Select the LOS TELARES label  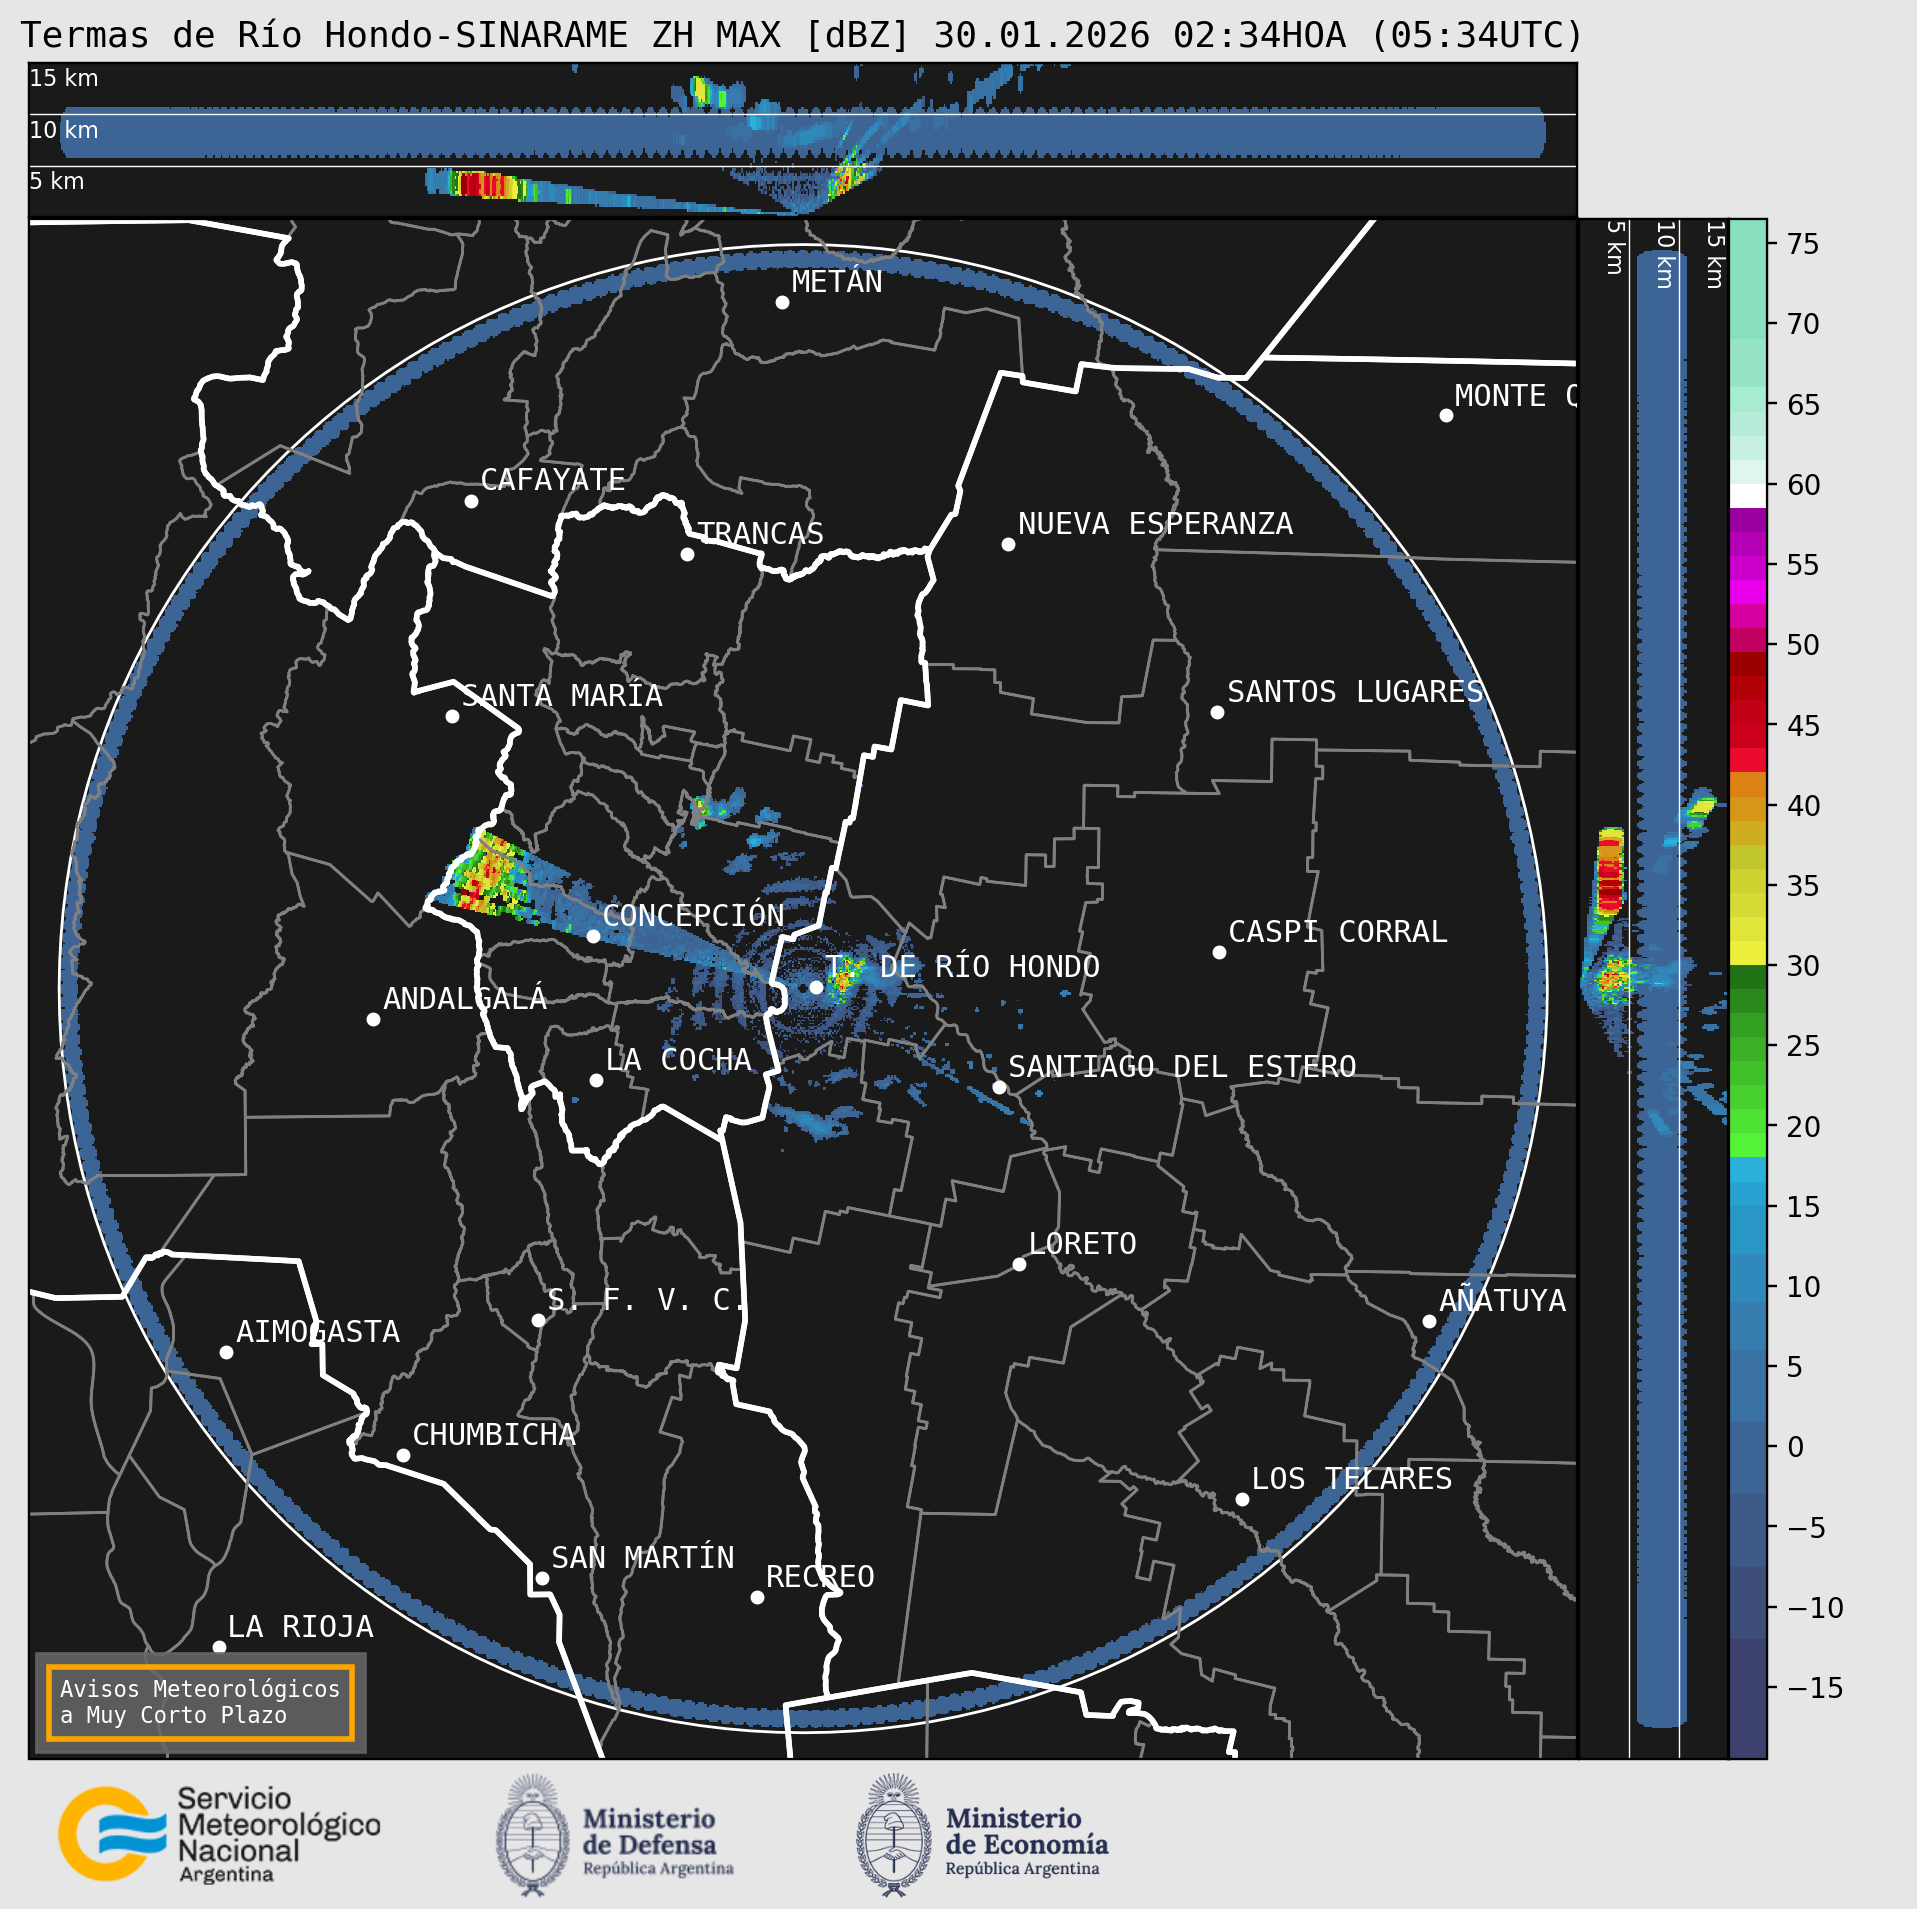[x=1351, y=1479]
